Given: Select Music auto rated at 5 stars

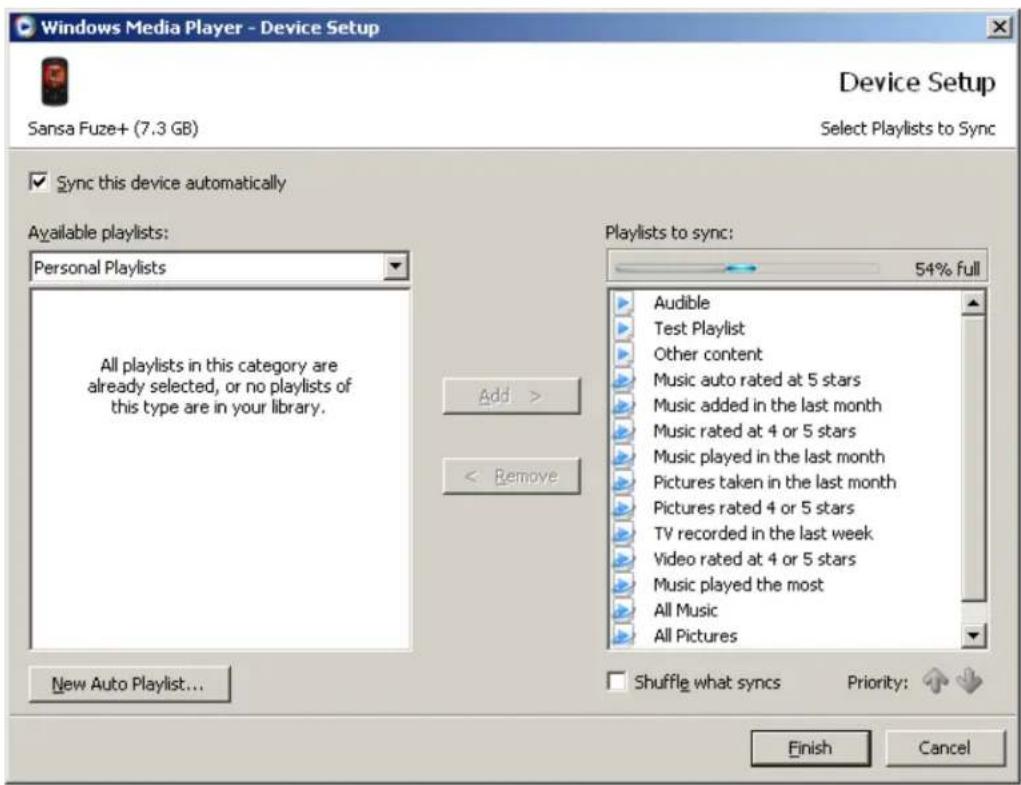Looking at the screenshot, I should 757,379.
